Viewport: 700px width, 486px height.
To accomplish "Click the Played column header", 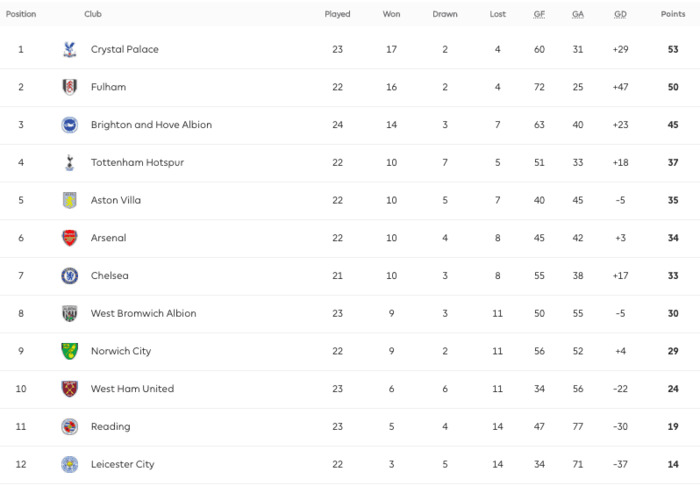I will tap(338, 14).
